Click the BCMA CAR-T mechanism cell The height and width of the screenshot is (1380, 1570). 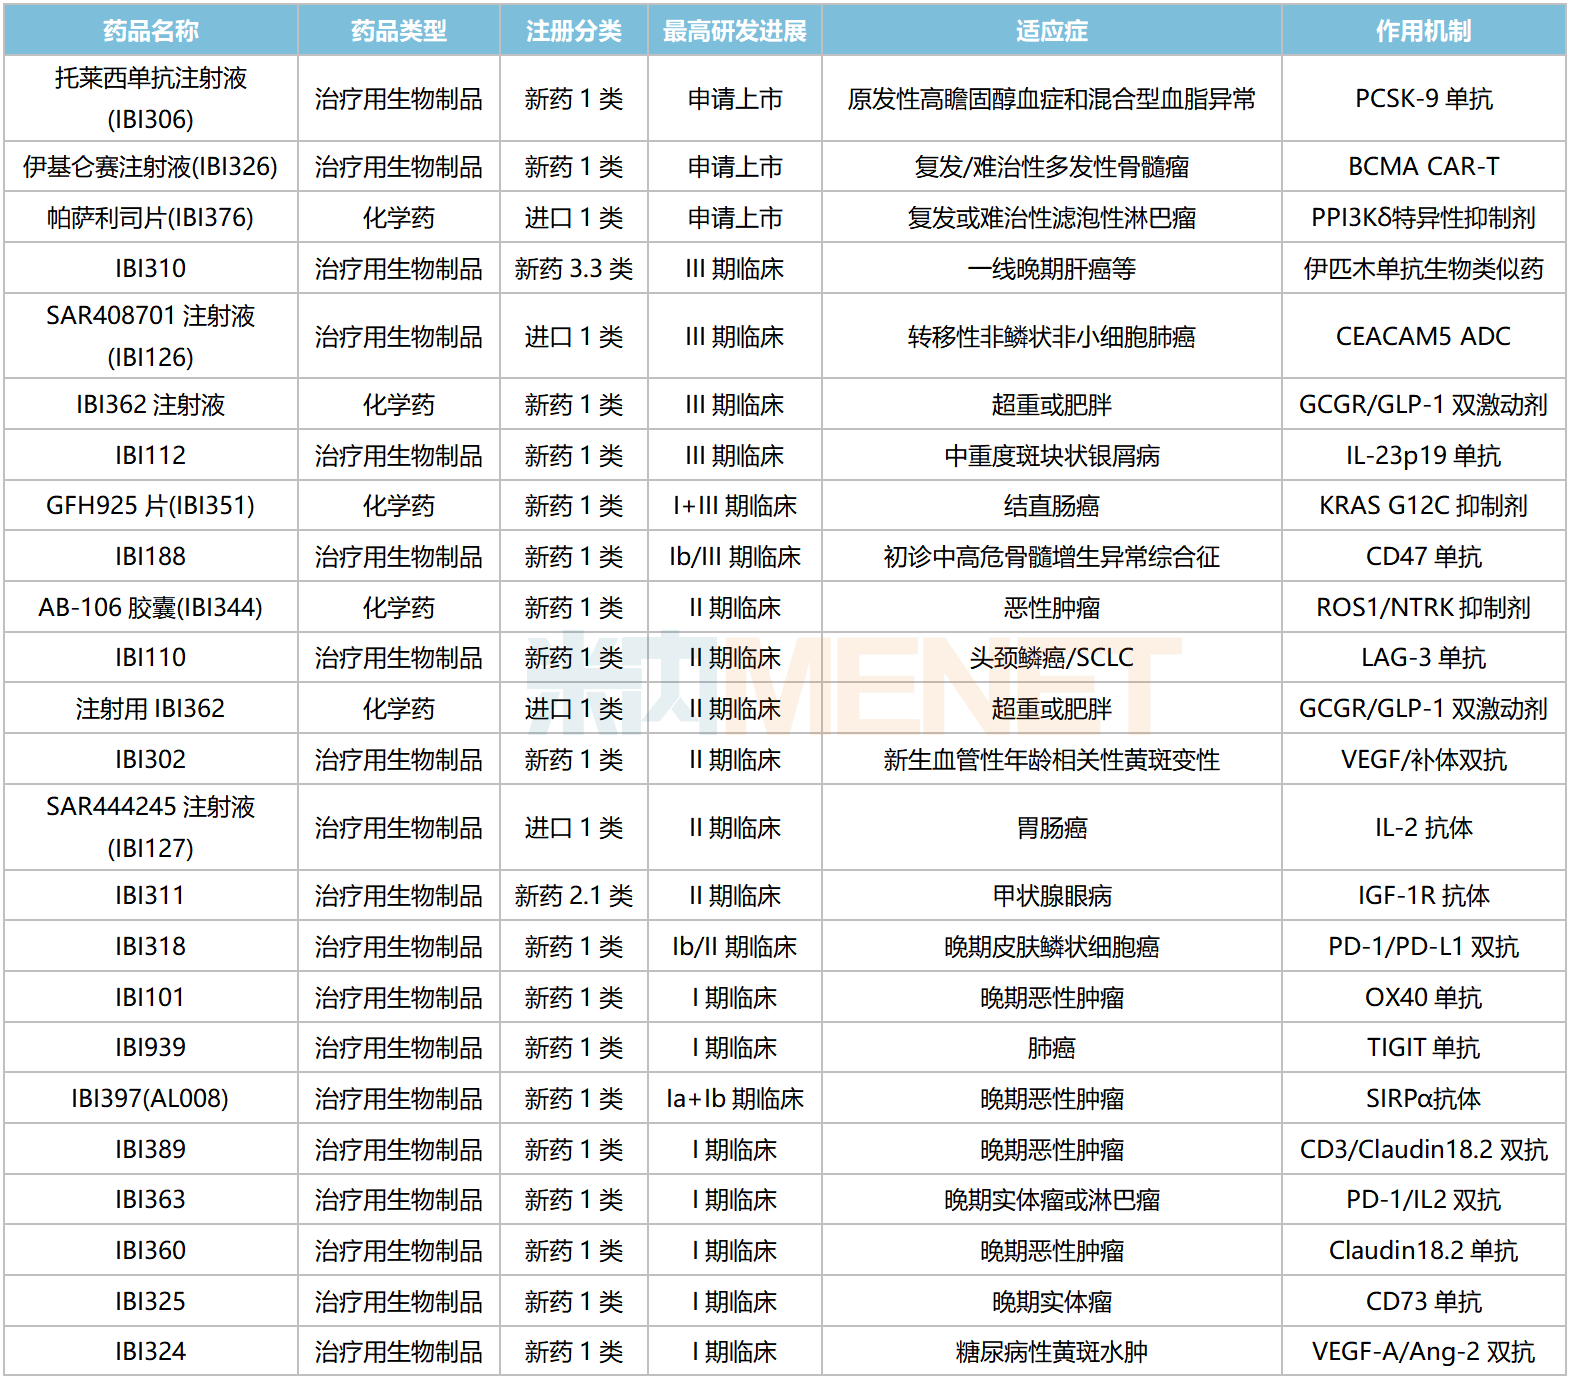(x=1424, y=166)
